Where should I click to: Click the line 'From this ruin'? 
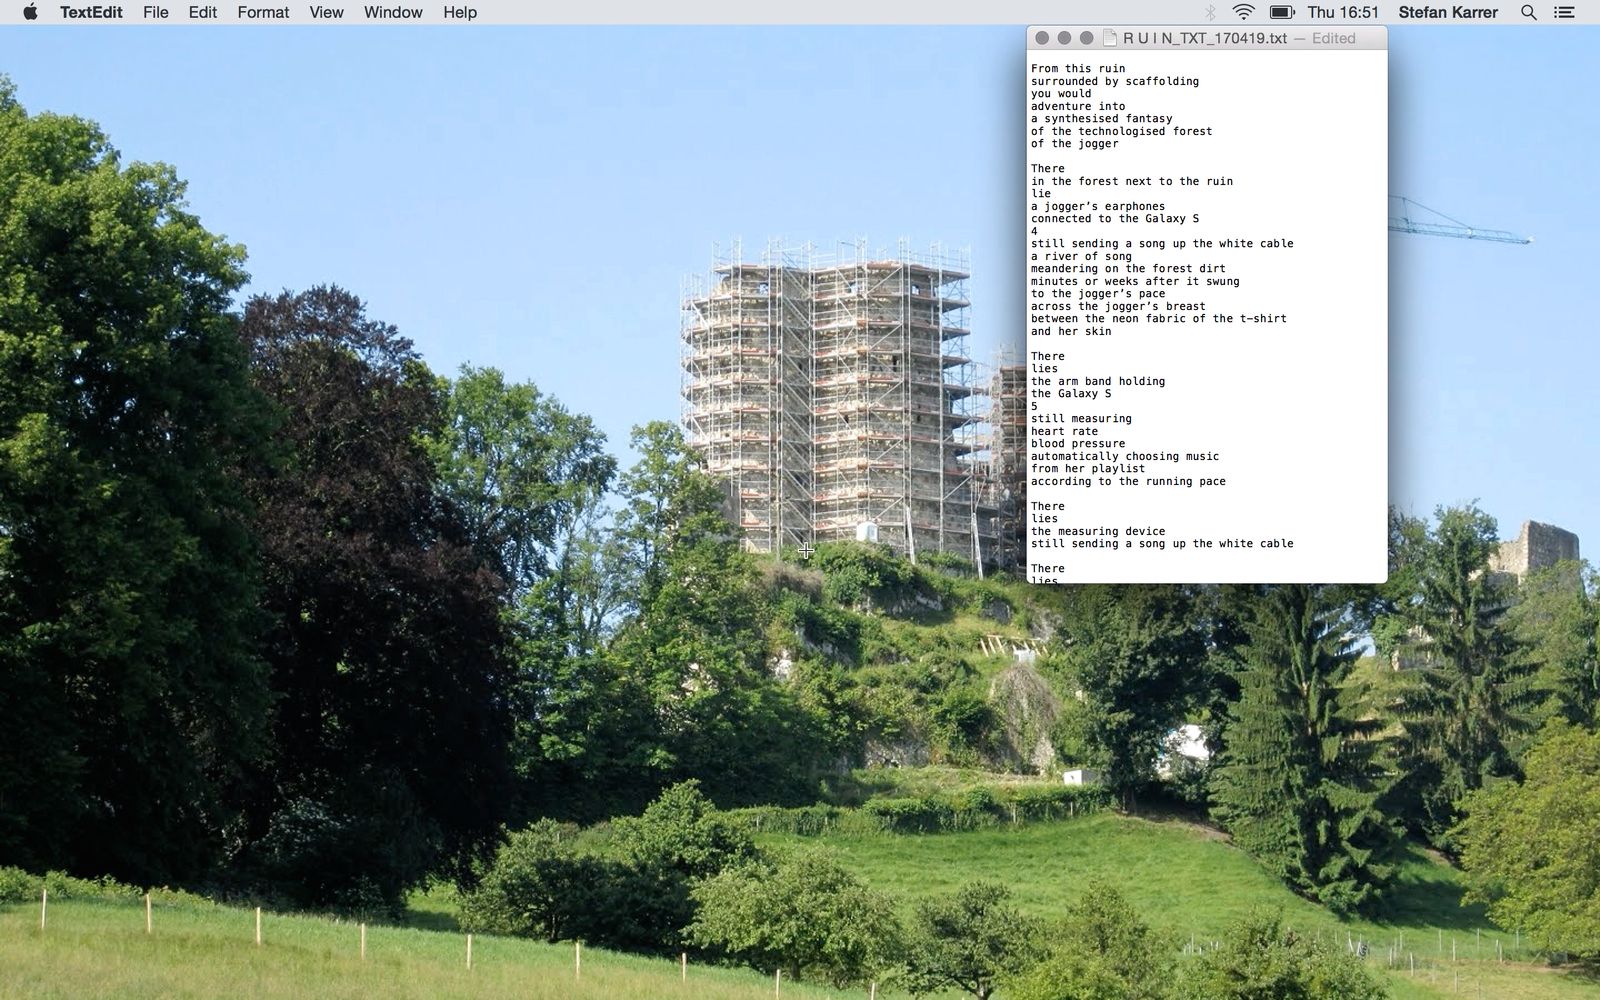1077,69
